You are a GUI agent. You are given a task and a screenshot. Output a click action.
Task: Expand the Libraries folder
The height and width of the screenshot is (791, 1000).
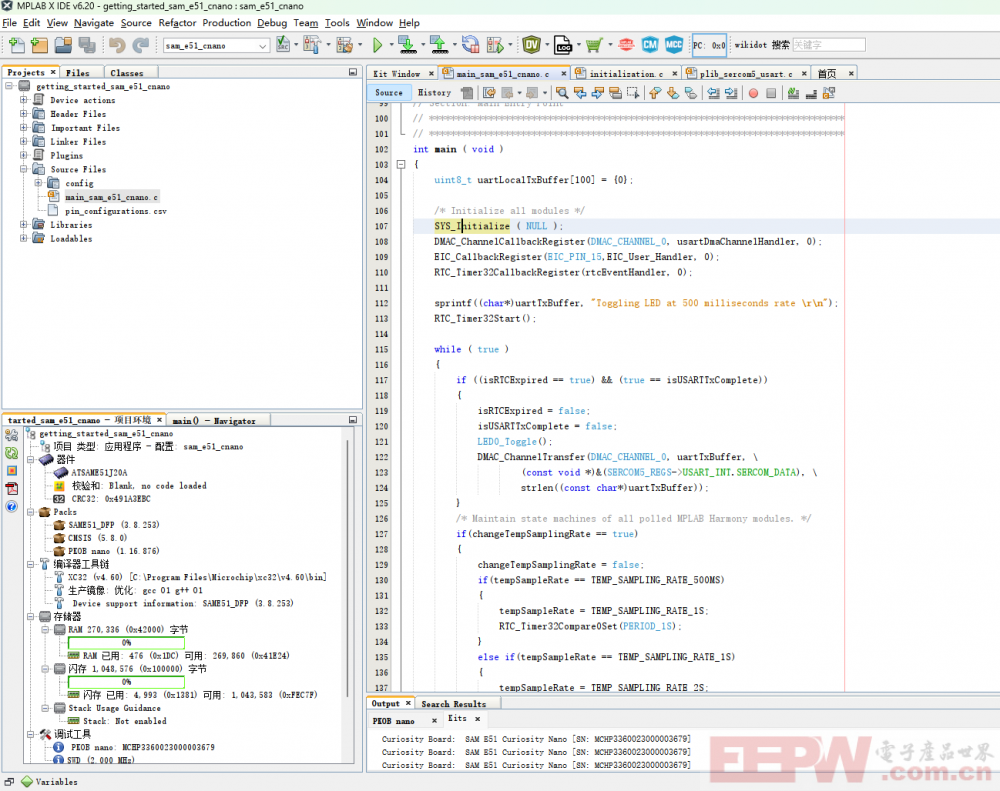(24, 225)
